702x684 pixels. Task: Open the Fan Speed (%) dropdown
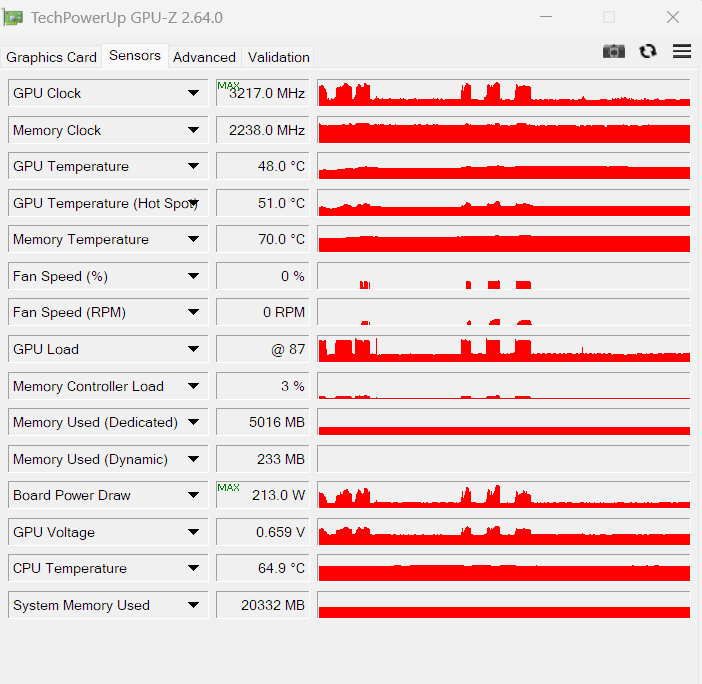[x=193, y=276]
